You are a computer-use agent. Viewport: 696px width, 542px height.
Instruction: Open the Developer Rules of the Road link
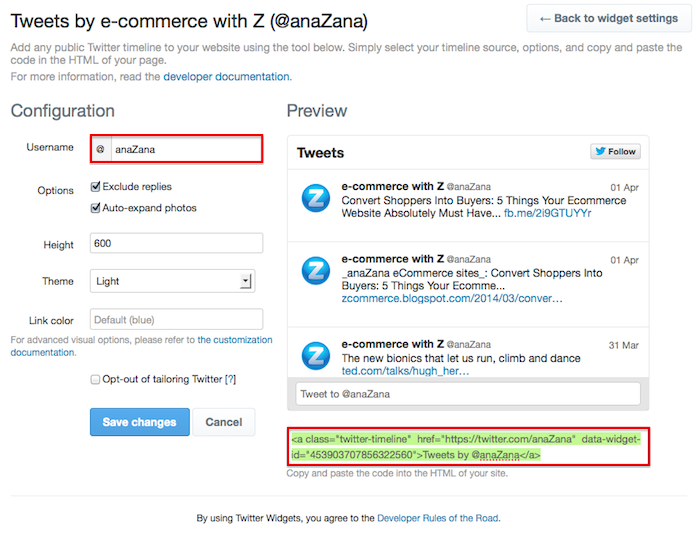438,518
